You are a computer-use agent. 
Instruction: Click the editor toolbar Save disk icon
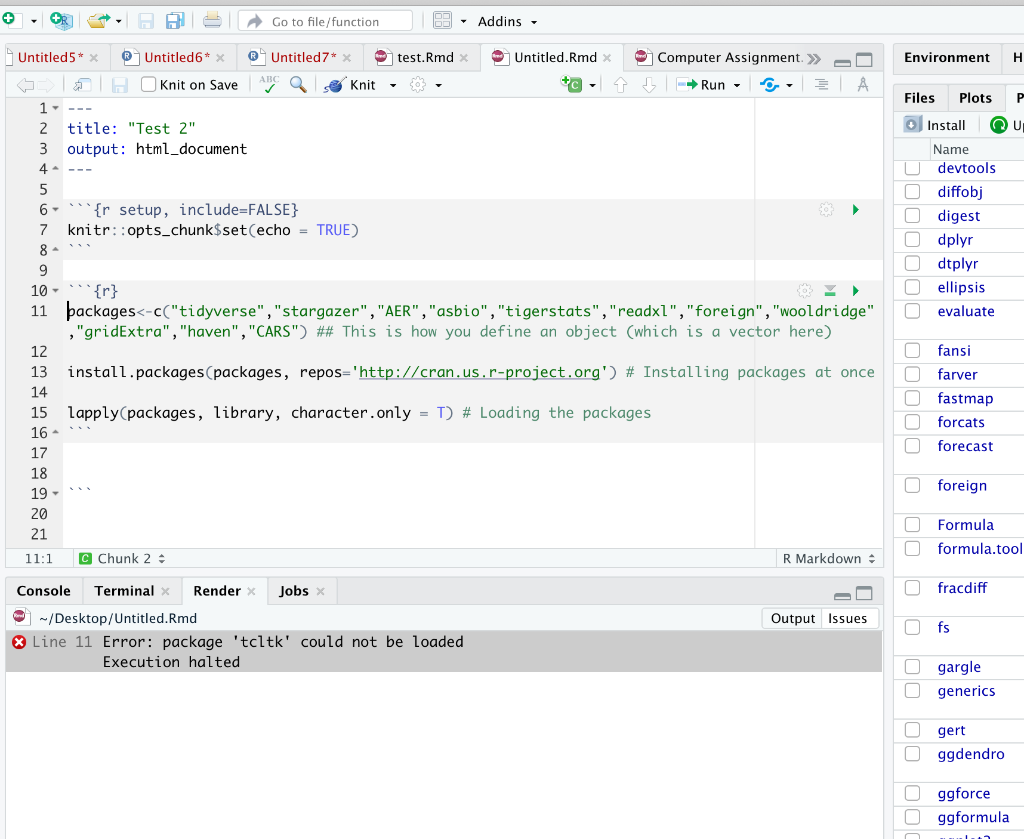click(120, 85)
